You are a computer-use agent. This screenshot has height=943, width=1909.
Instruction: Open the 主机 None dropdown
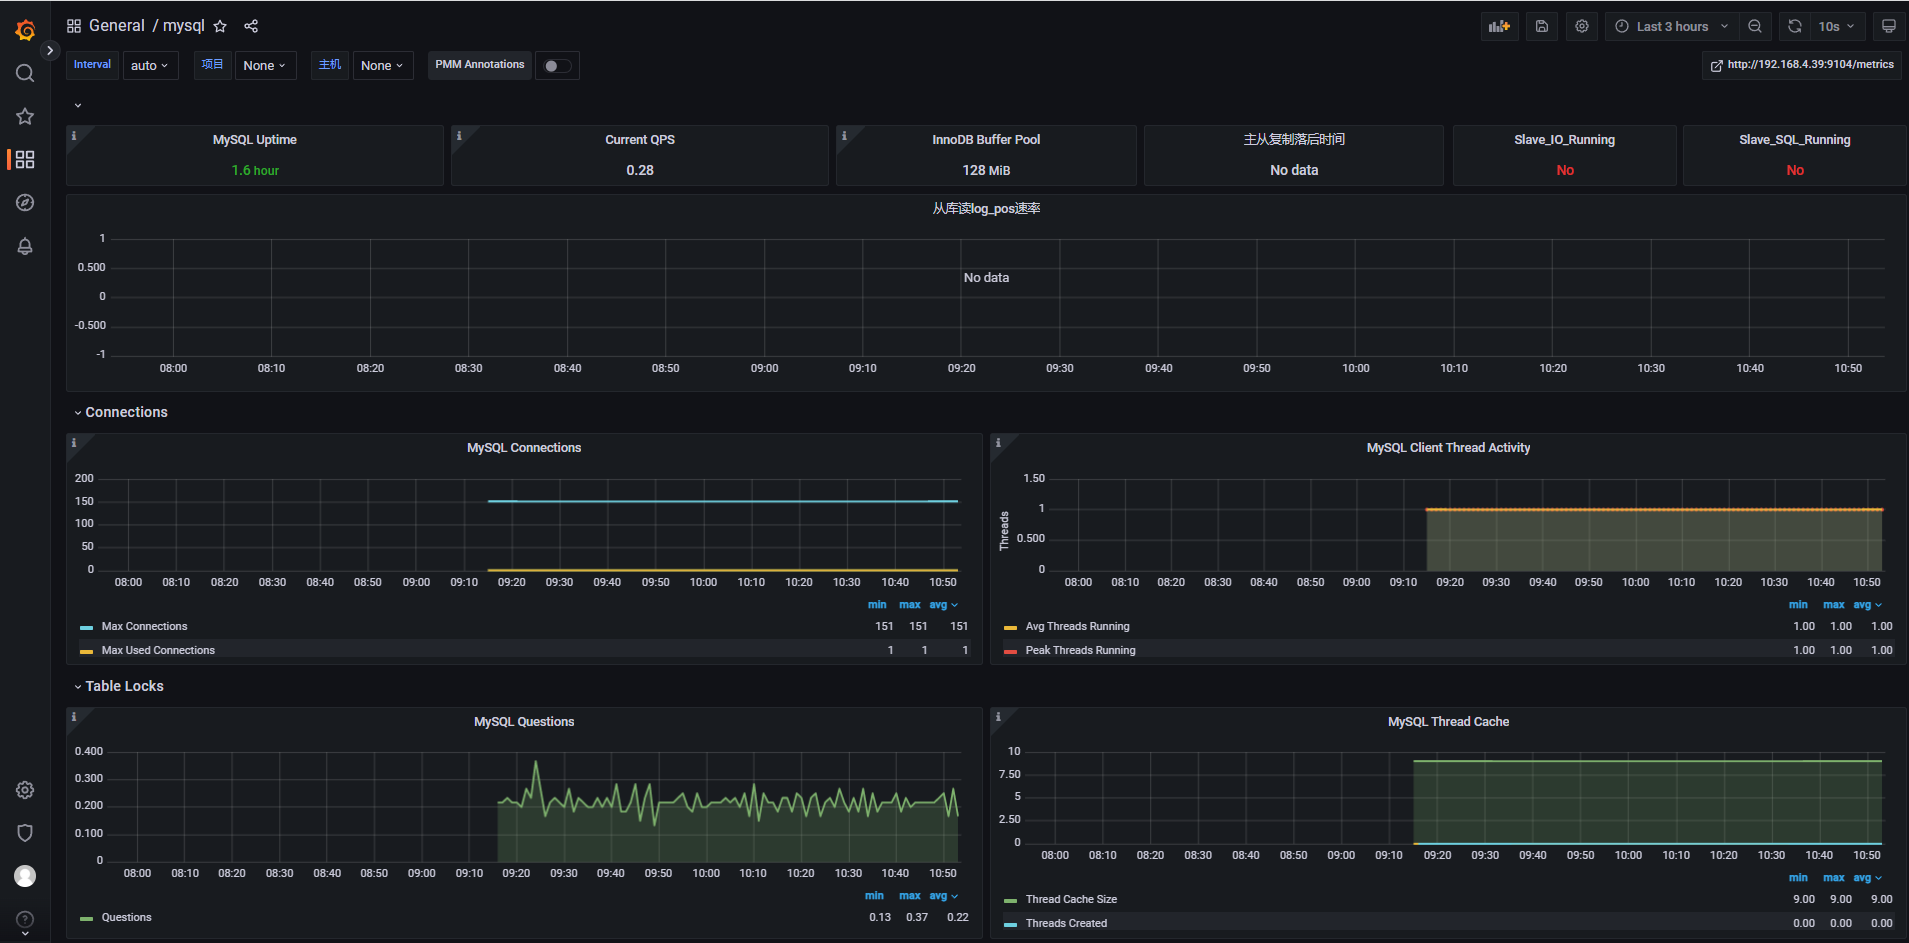coord(383,66)
